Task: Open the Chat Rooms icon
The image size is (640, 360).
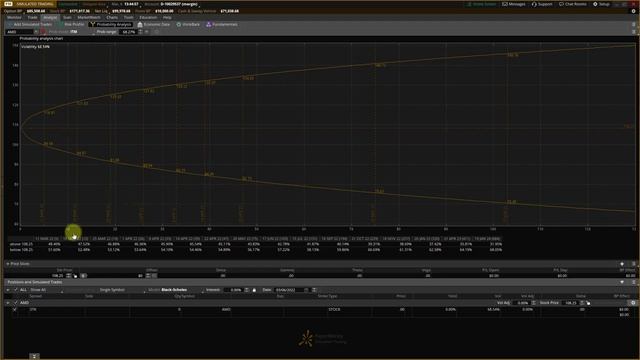Action: pyautogui.click(x=561, y=4)
